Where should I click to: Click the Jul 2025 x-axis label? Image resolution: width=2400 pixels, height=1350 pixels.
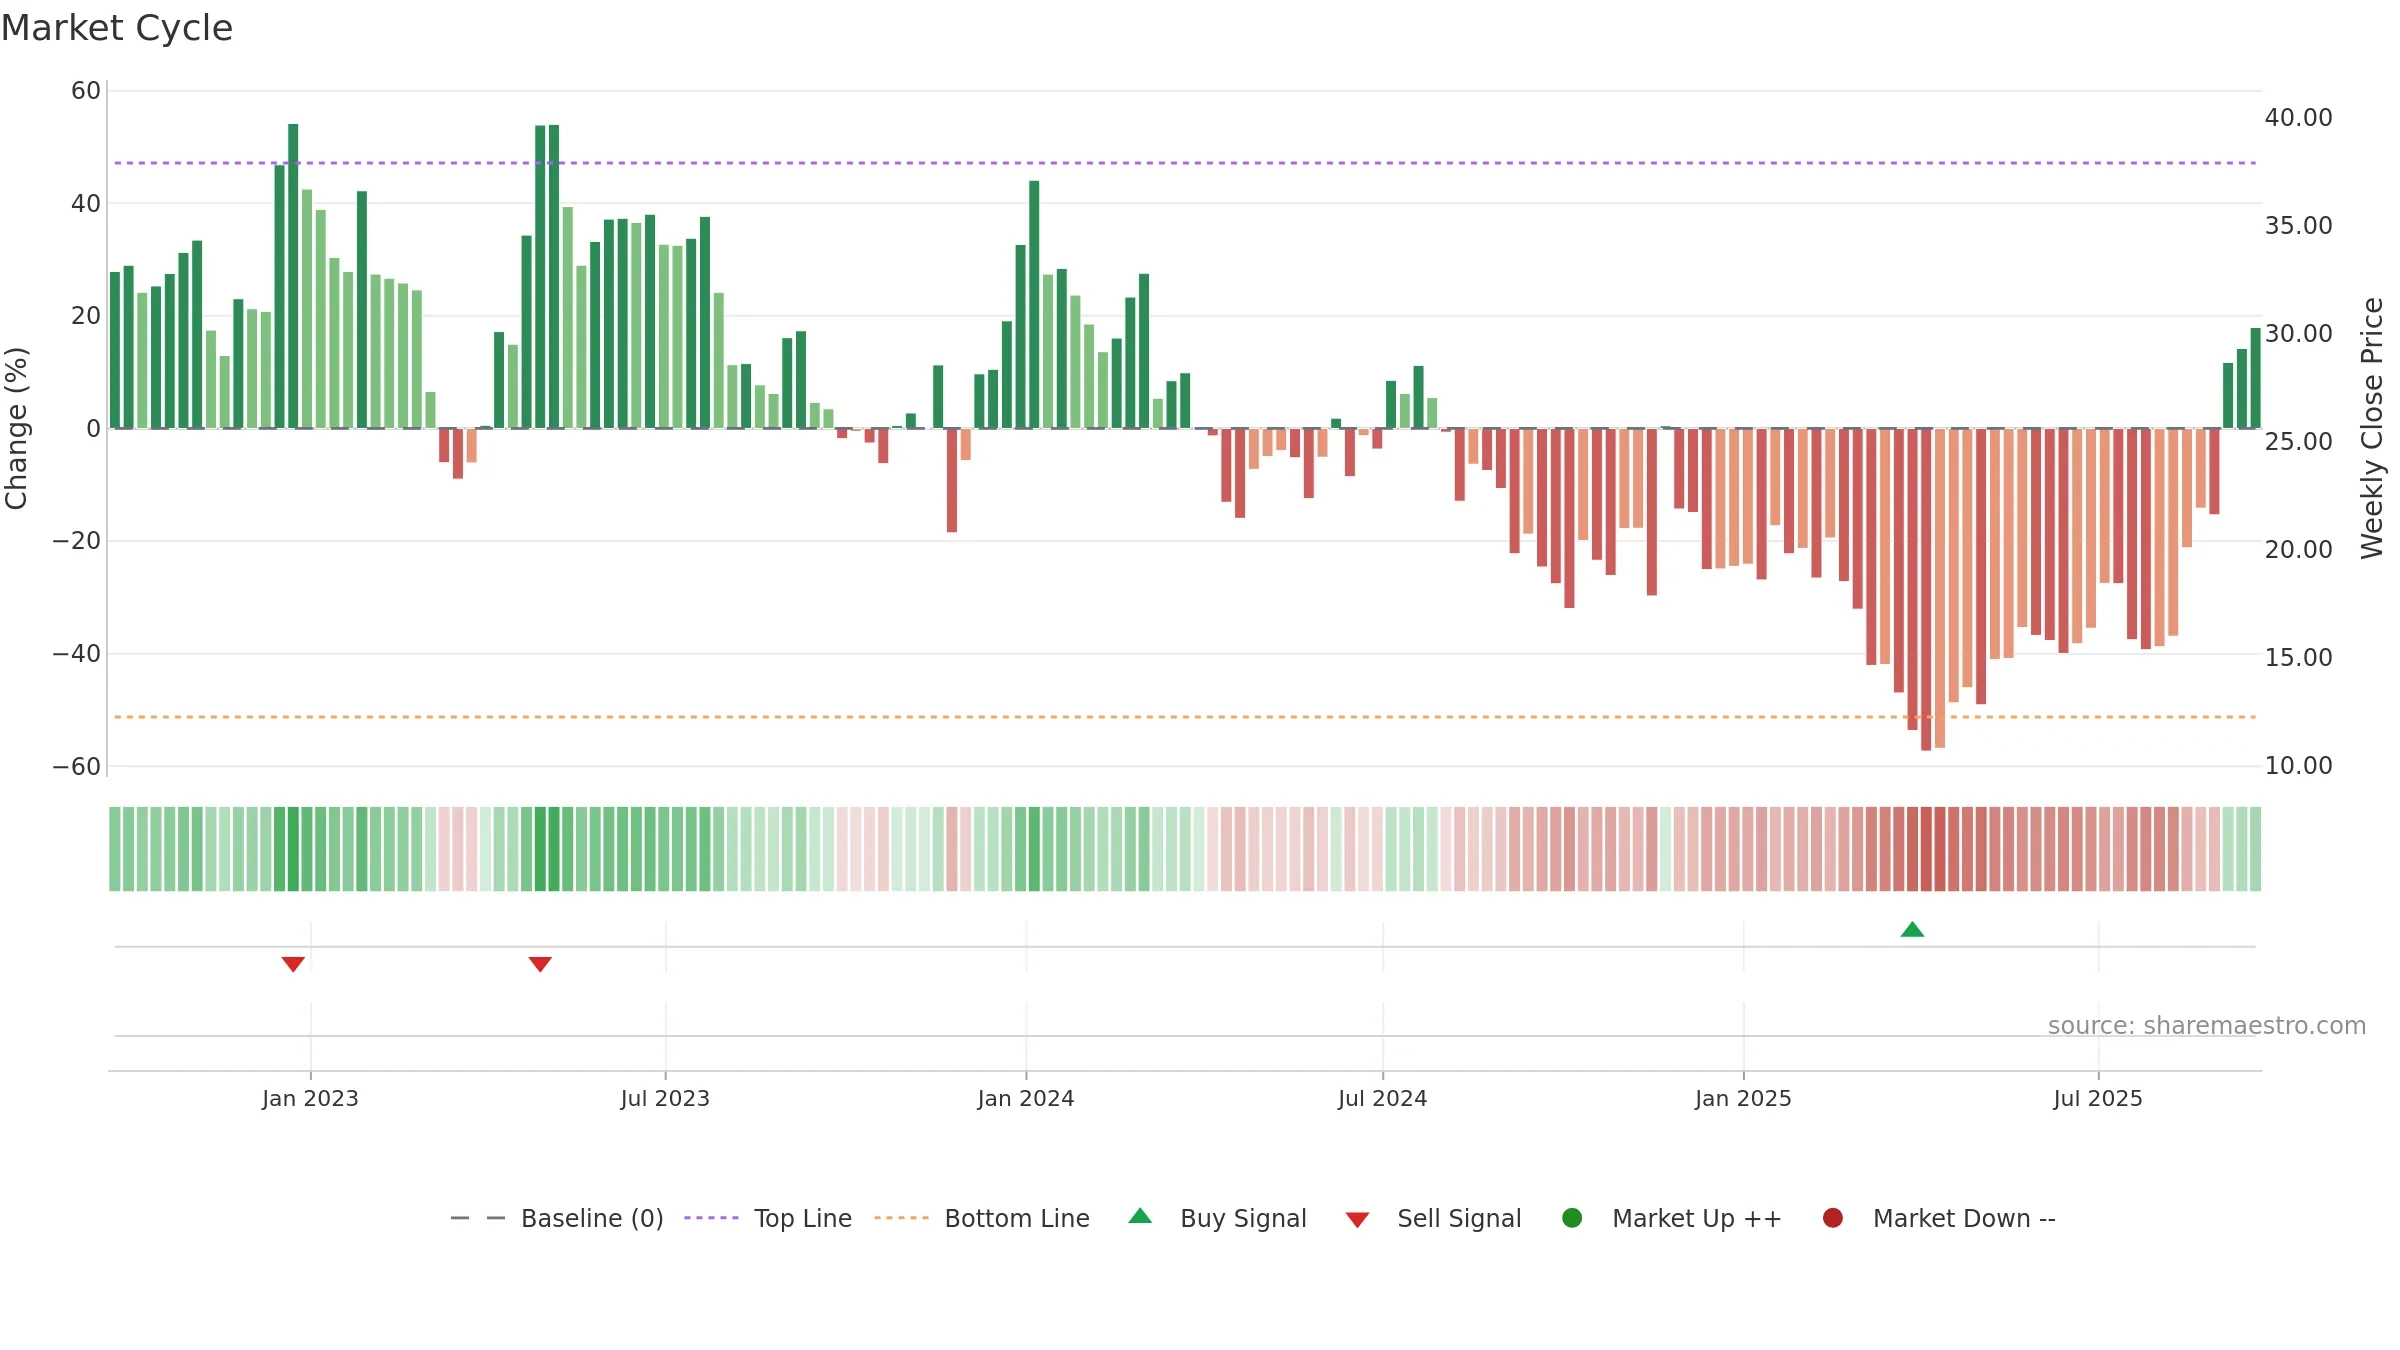2098,1098
